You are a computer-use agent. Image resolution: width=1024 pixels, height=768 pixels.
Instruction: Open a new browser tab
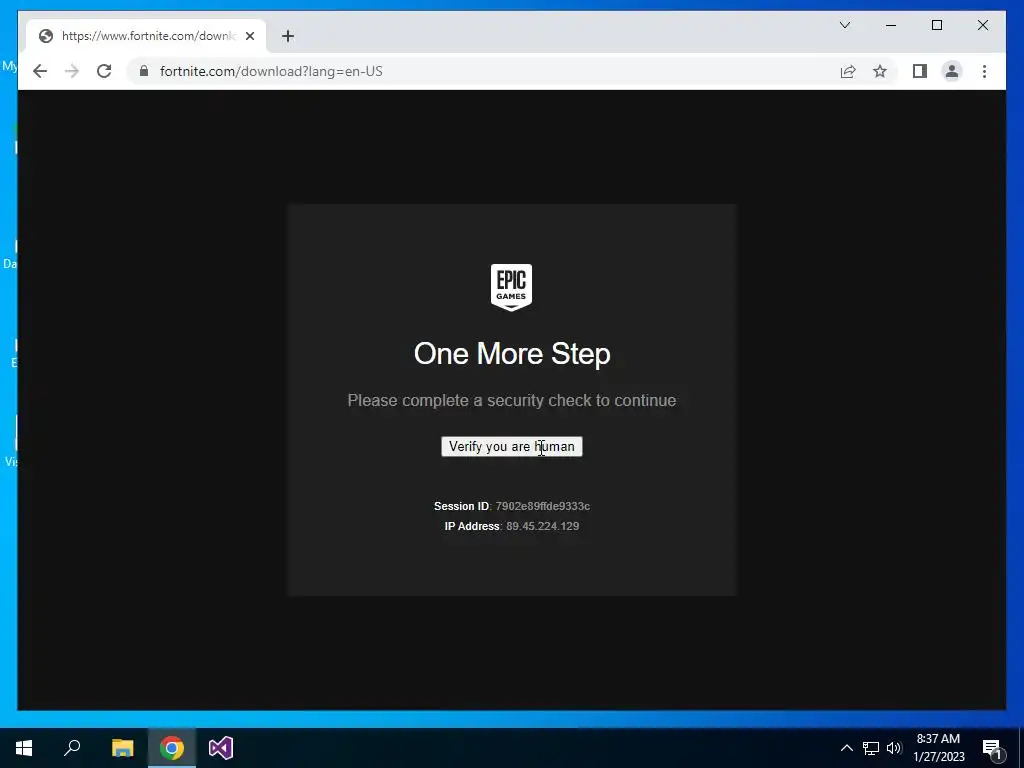point(288,36)
